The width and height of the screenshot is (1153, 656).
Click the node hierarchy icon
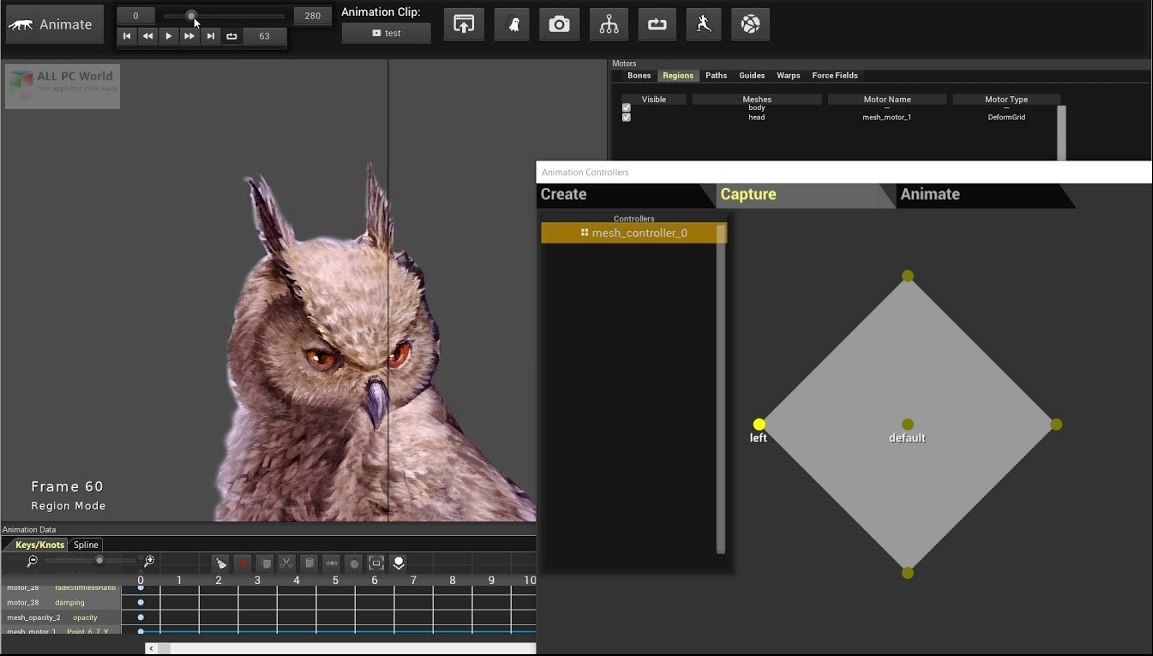coord(608,24)
